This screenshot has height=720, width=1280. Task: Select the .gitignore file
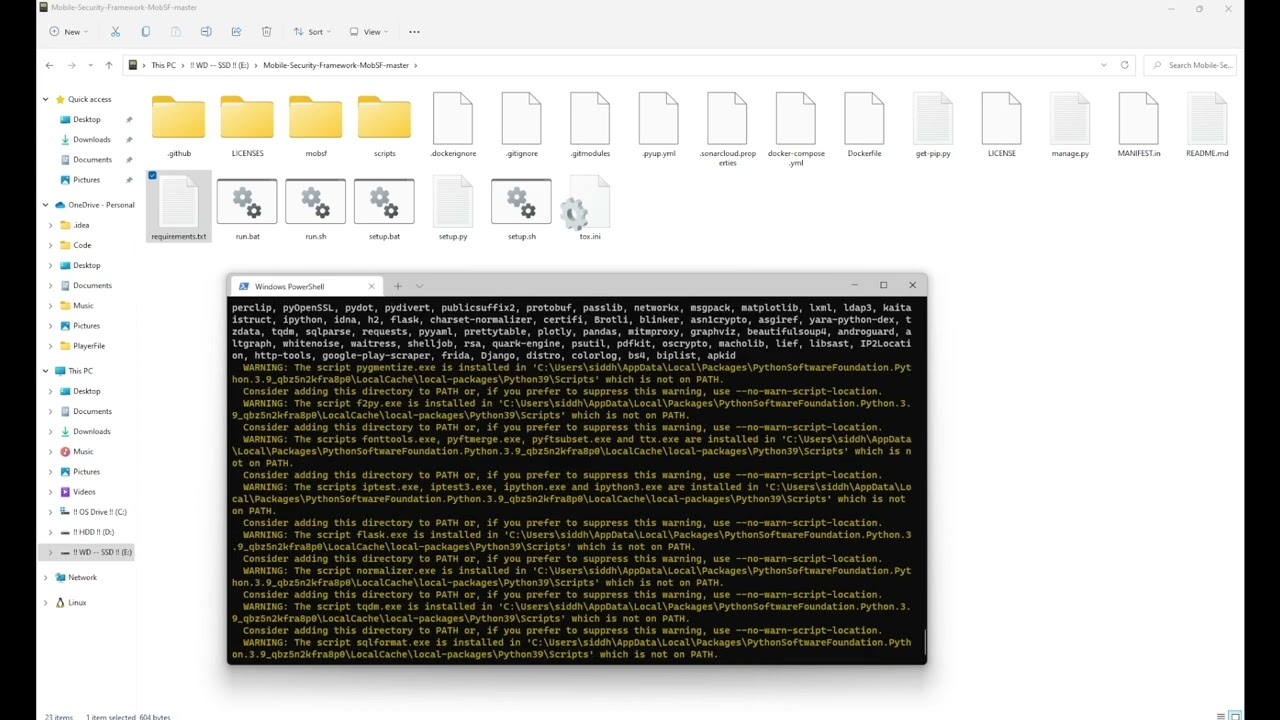click(521, 126)
